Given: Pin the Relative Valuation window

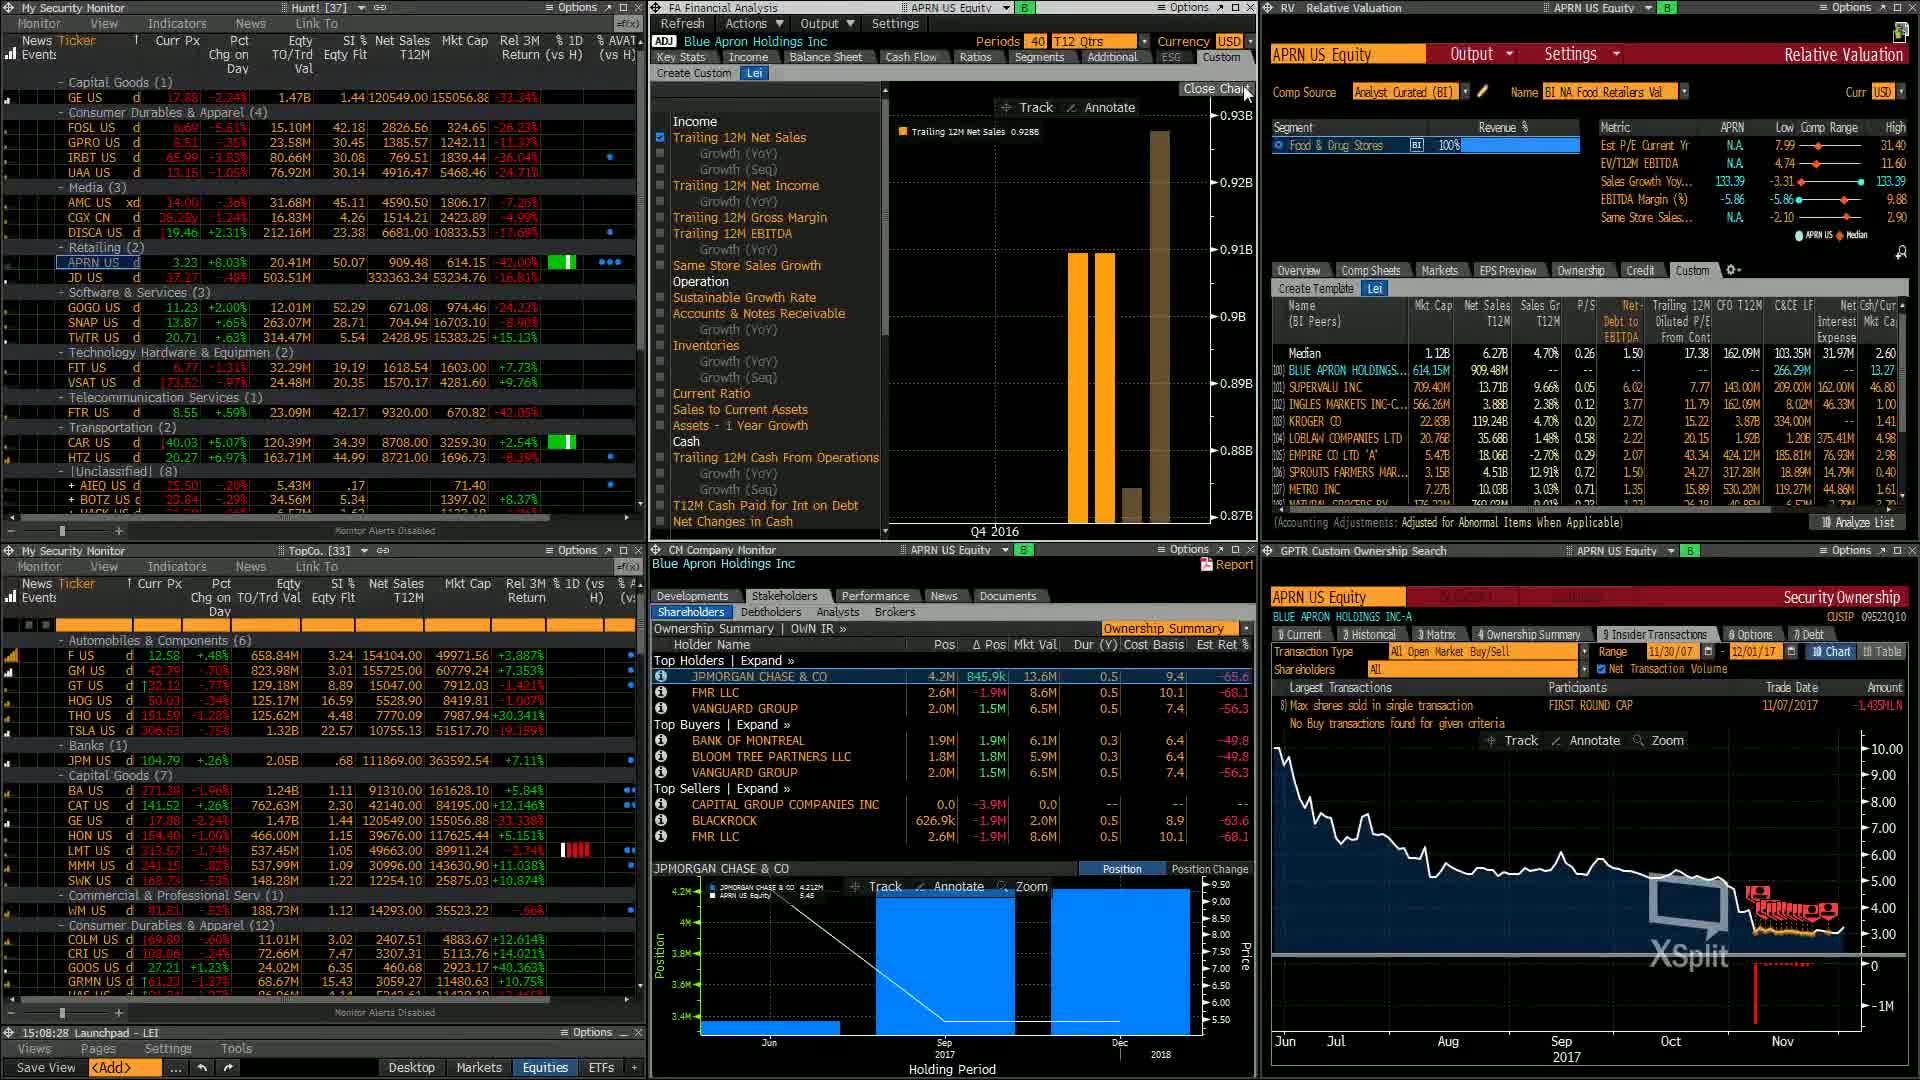Looking at the screenshot, I should [x=1883, y=8].
